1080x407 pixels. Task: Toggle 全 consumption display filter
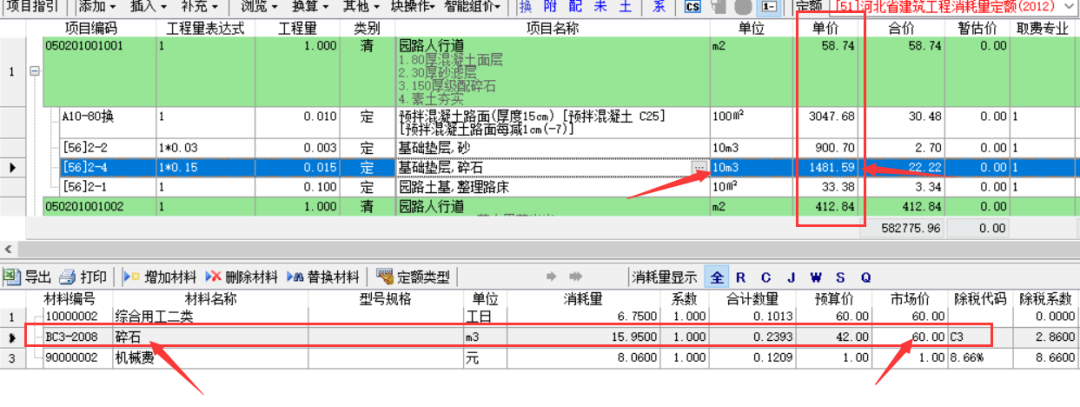point(718,277)
